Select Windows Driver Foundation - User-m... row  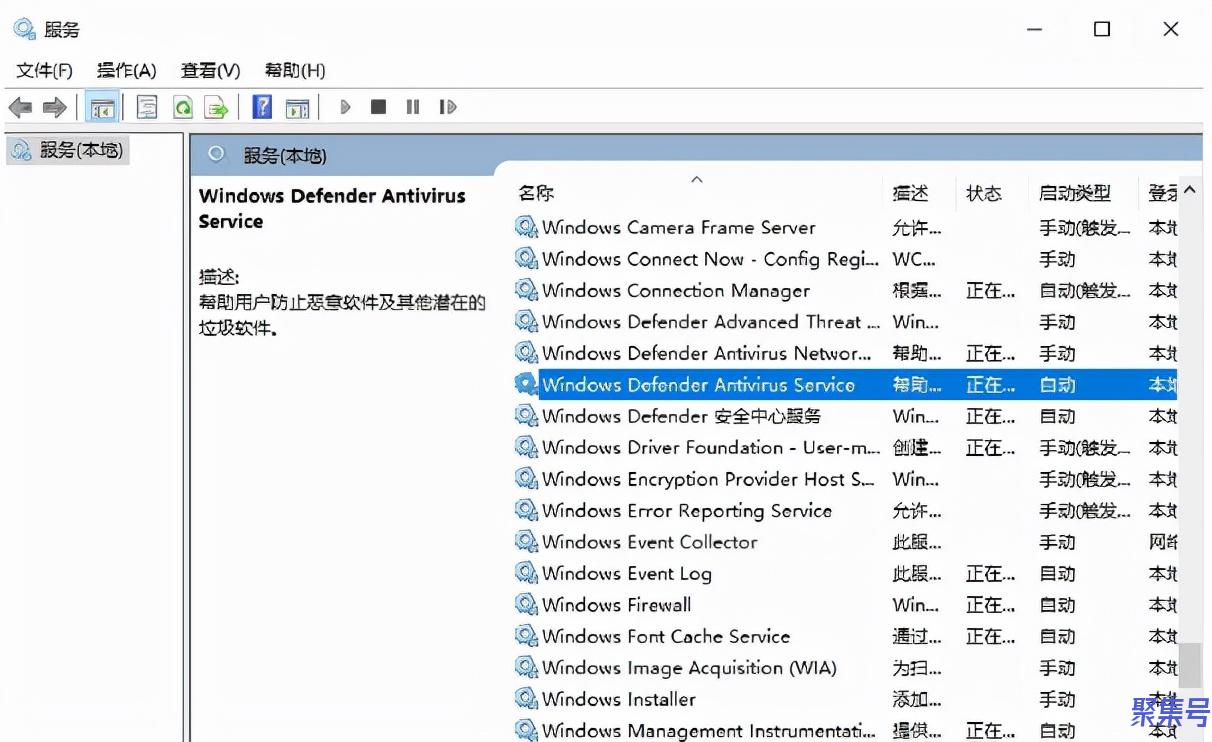point(845,447)
